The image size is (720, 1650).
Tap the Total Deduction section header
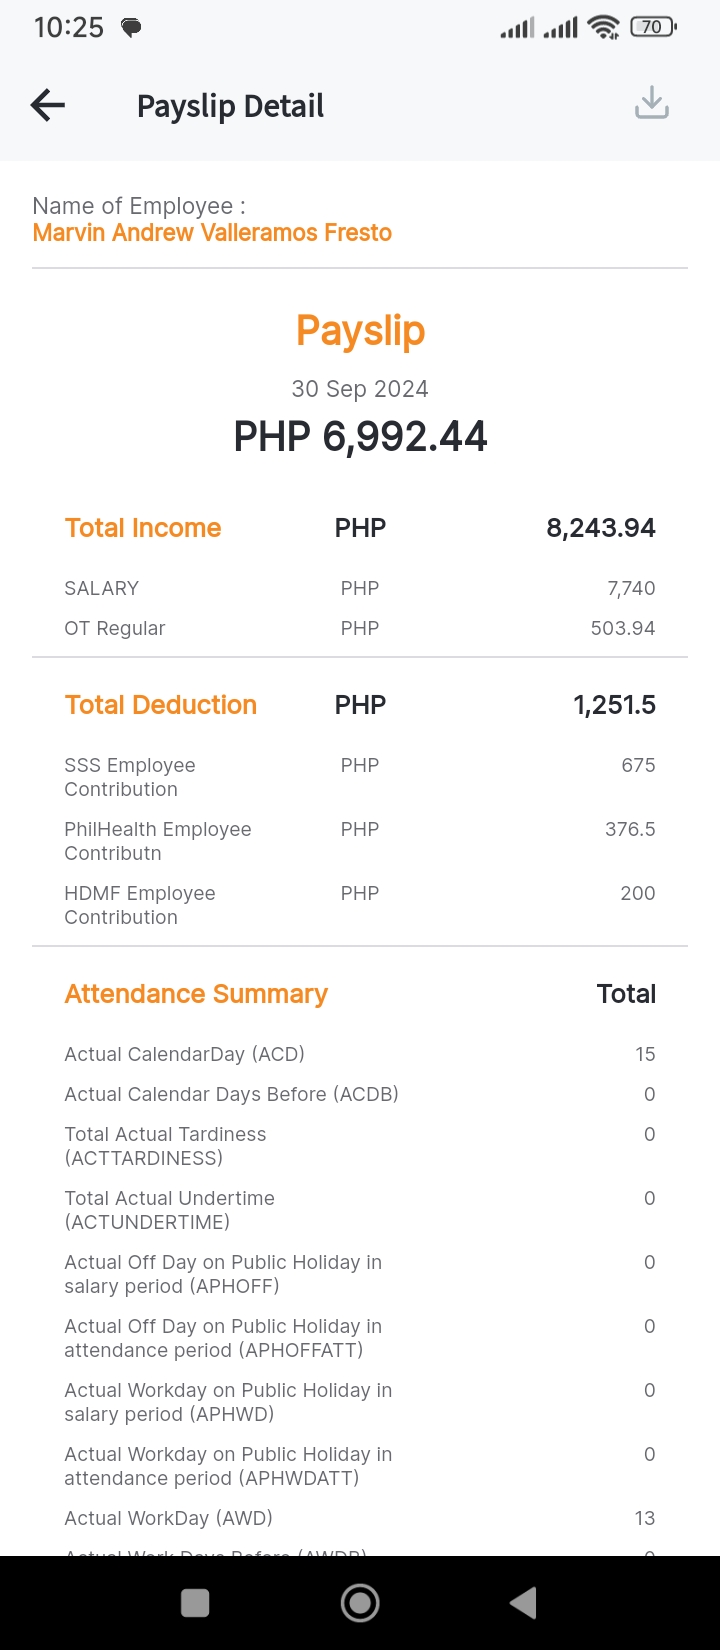pos(161,705)
